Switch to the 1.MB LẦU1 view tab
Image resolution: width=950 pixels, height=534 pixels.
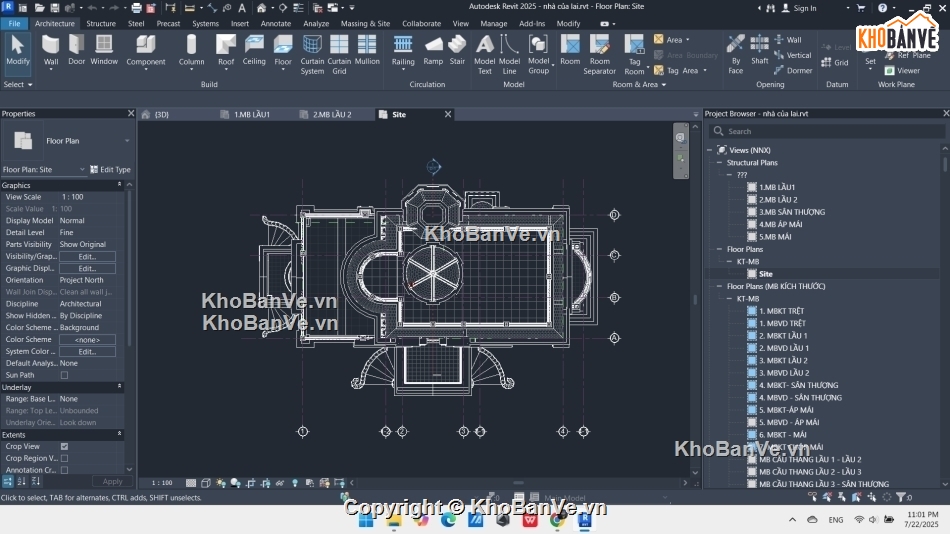[x=251, y=115]
